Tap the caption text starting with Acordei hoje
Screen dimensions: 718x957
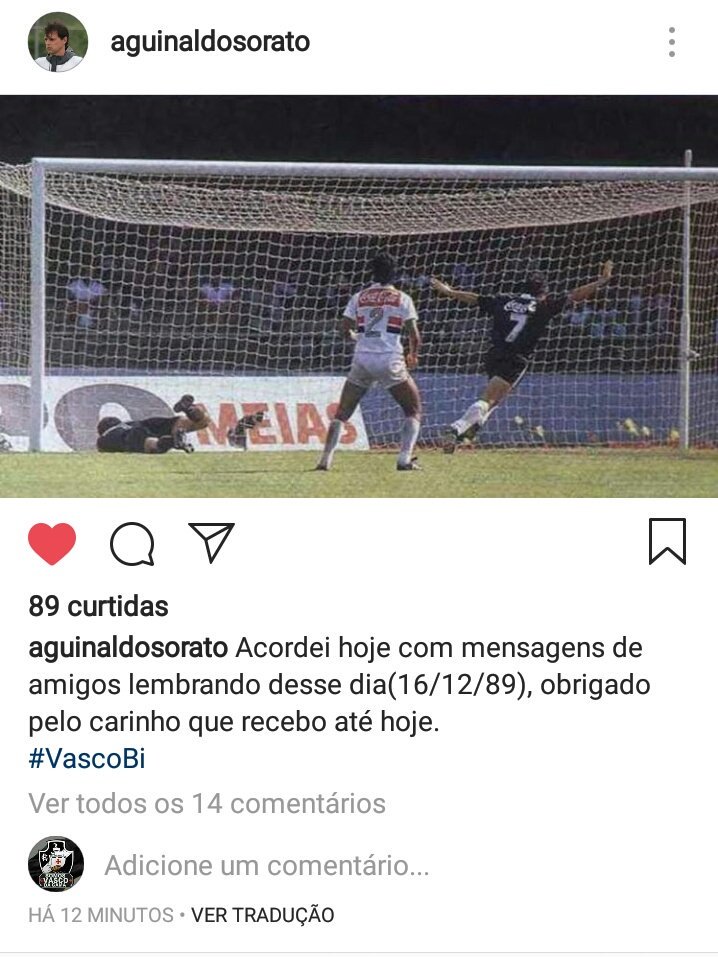click(339, 685)
